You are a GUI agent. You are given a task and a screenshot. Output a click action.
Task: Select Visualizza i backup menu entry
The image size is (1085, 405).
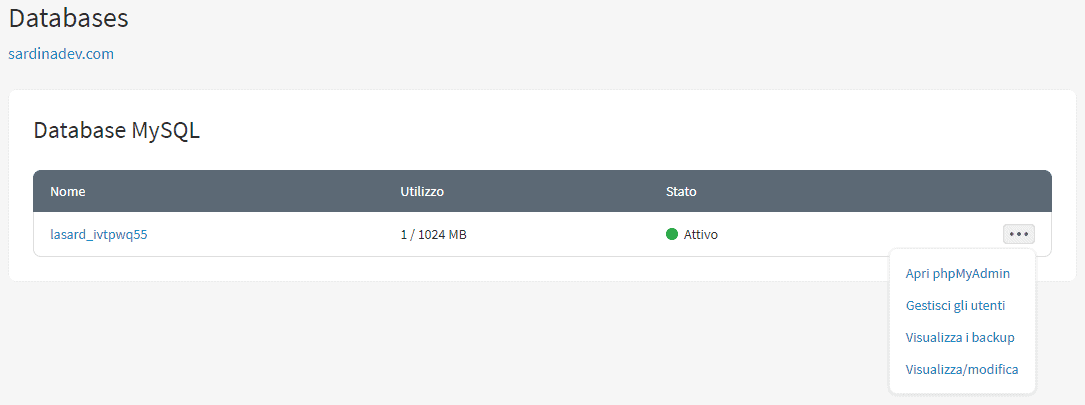click(960, 337)
